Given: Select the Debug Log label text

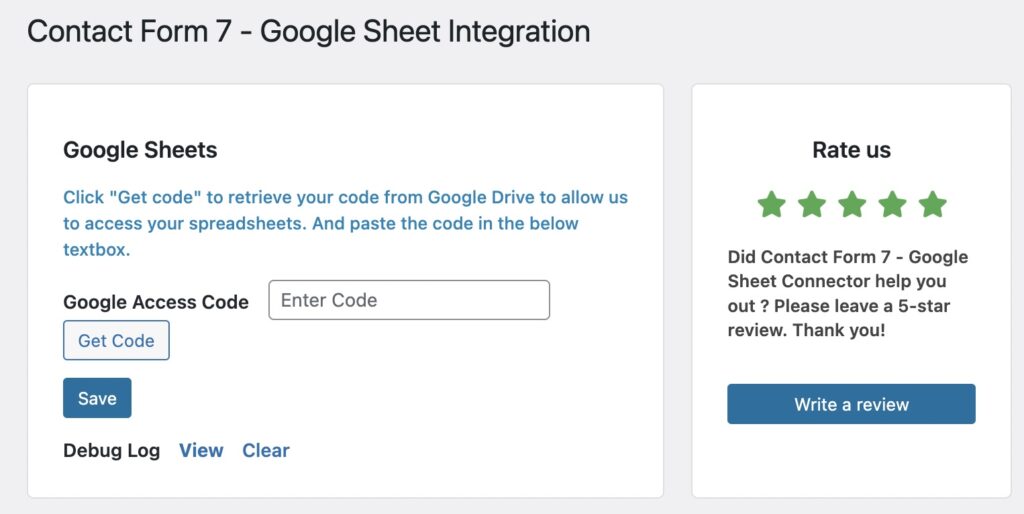Looking at the screenshot, I should (111, 451).
